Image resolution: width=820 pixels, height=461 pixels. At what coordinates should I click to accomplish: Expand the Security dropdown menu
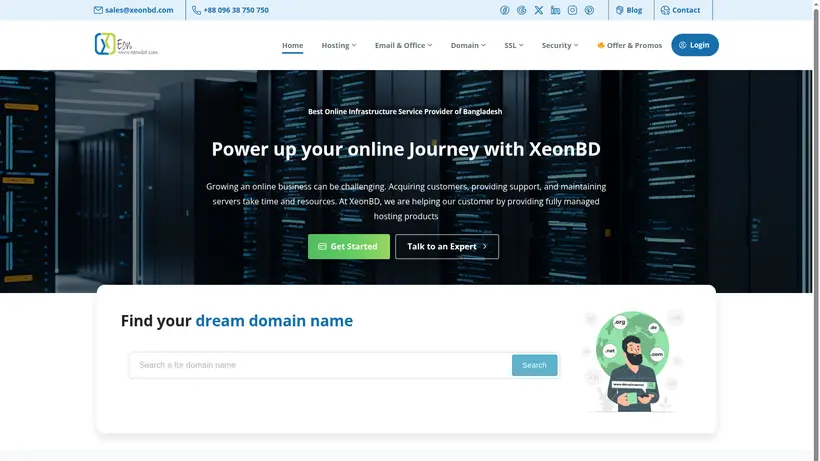(x=560, y=45)
